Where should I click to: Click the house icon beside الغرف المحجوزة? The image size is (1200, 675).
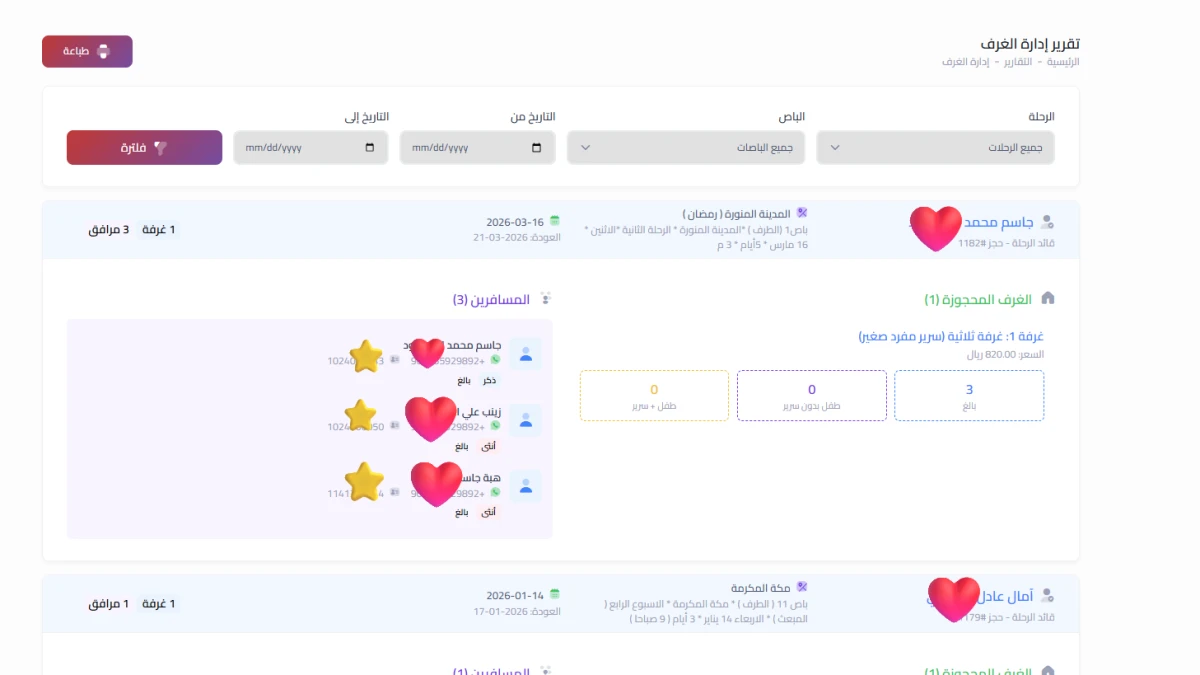tap(1048, 298)
